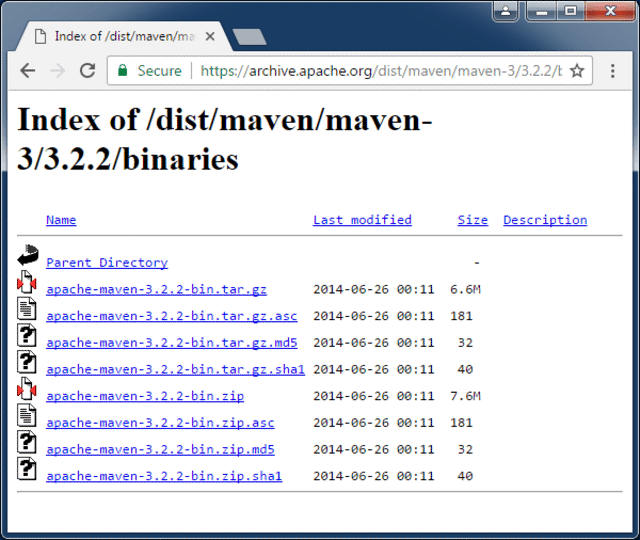Click text file icon beside bin.tar.gz.asc
This screenshot has height=540, width=640.
click(27, 309)
